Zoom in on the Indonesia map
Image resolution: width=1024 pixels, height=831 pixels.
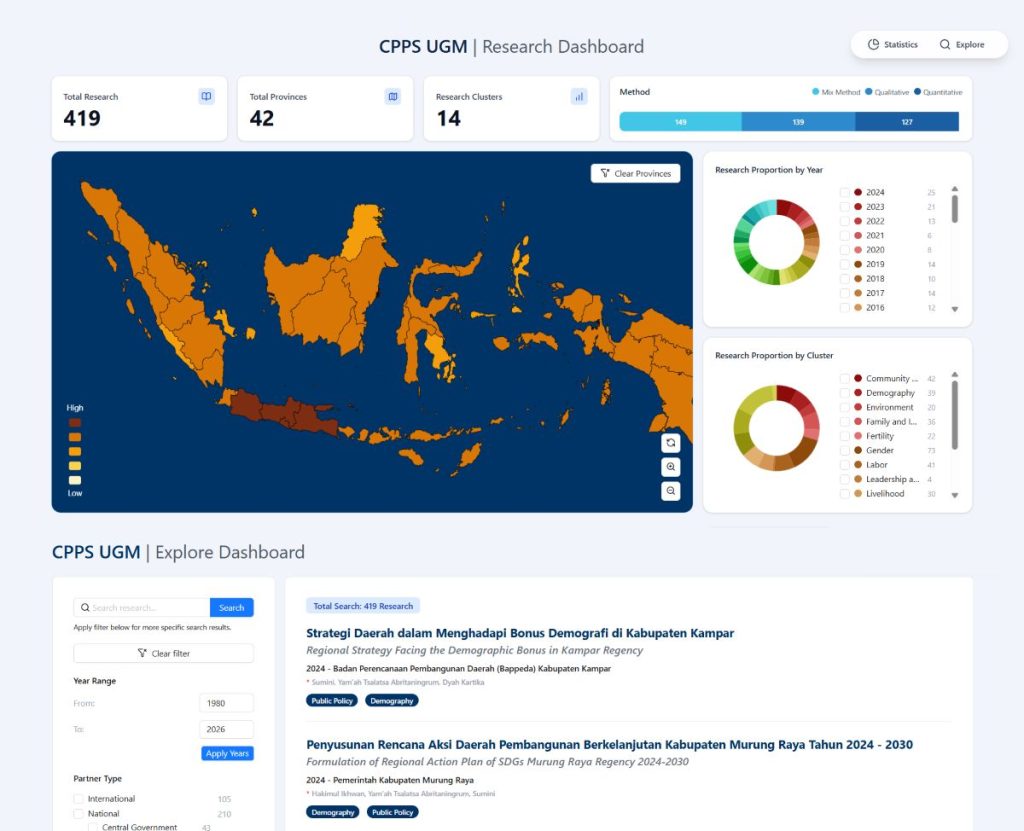pos(670,467)
